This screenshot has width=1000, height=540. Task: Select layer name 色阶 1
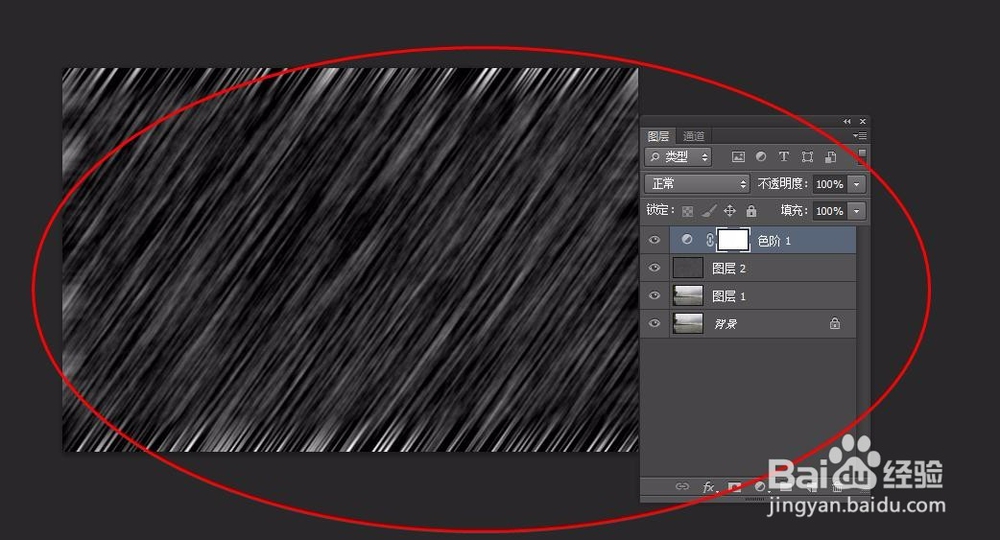[774, 241]
